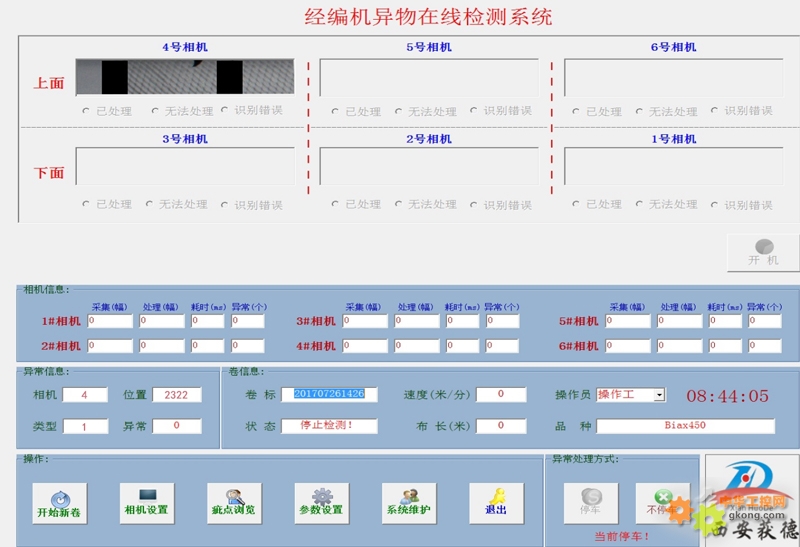The image size is (800, 547).
Task: Select 识别错误 under 6号相机
Action: tap(716, 111)
